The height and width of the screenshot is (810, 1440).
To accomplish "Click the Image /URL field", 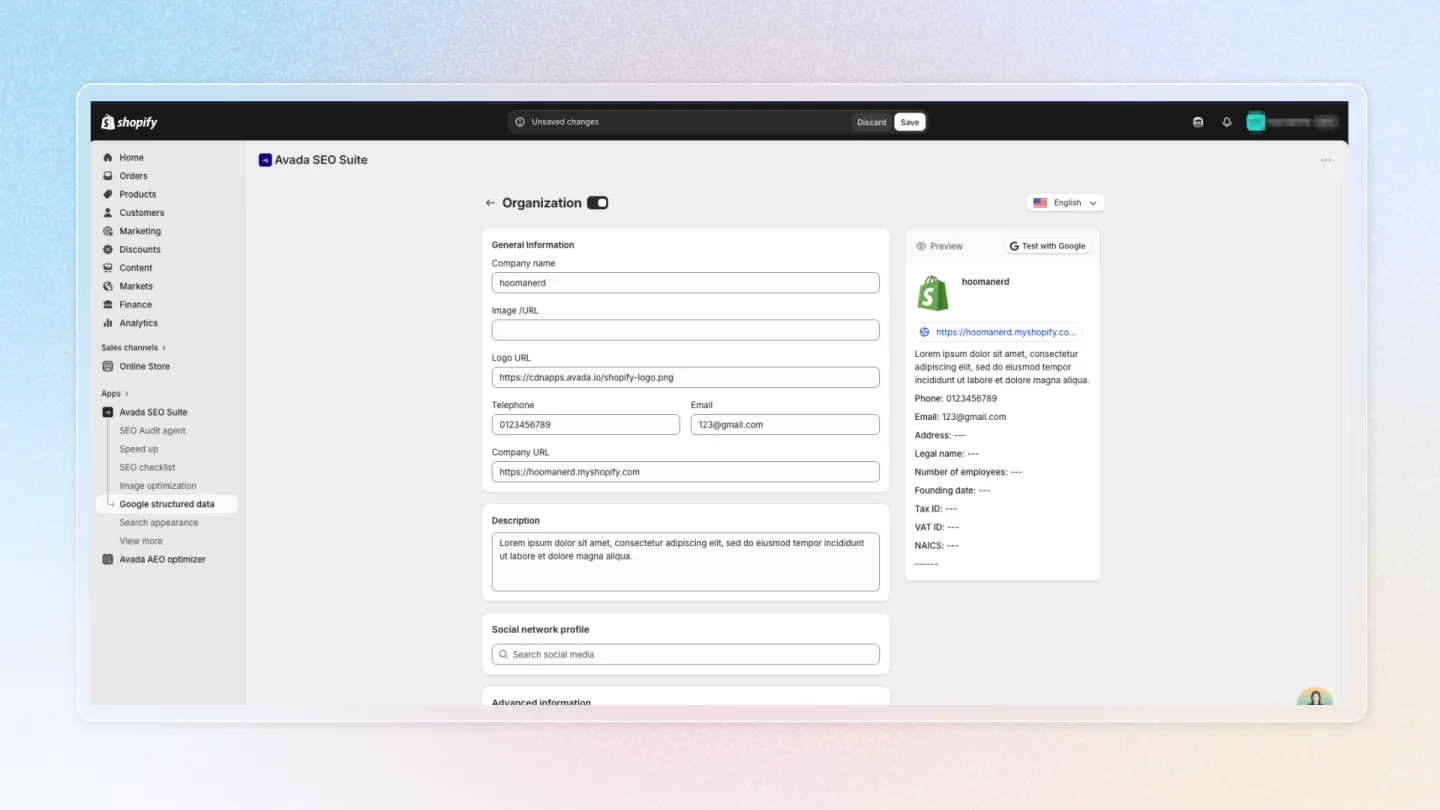I will pyautogui.click(x=685, y=330).
